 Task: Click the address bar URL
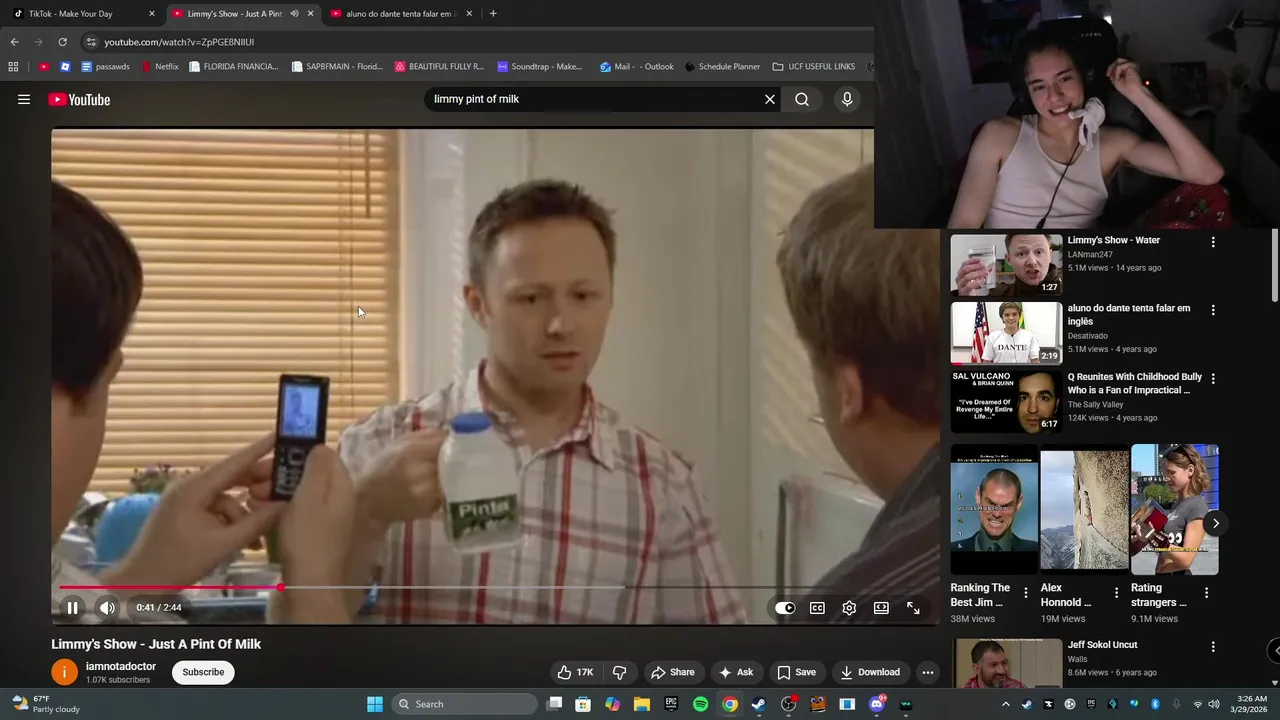click(x=179, y=42)
